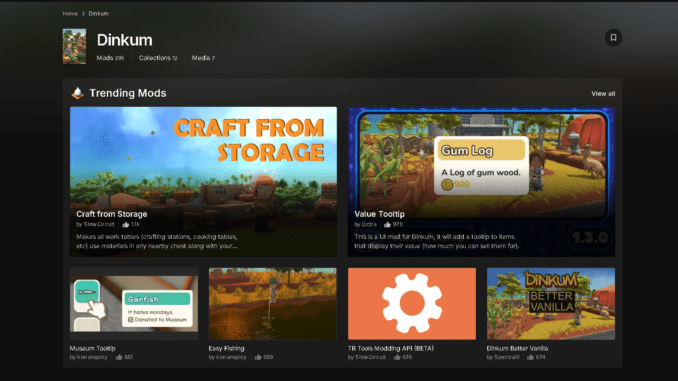Click the Value Tooltip description text
Viewport: 678px width, 381px height.
tap(437, 241)
